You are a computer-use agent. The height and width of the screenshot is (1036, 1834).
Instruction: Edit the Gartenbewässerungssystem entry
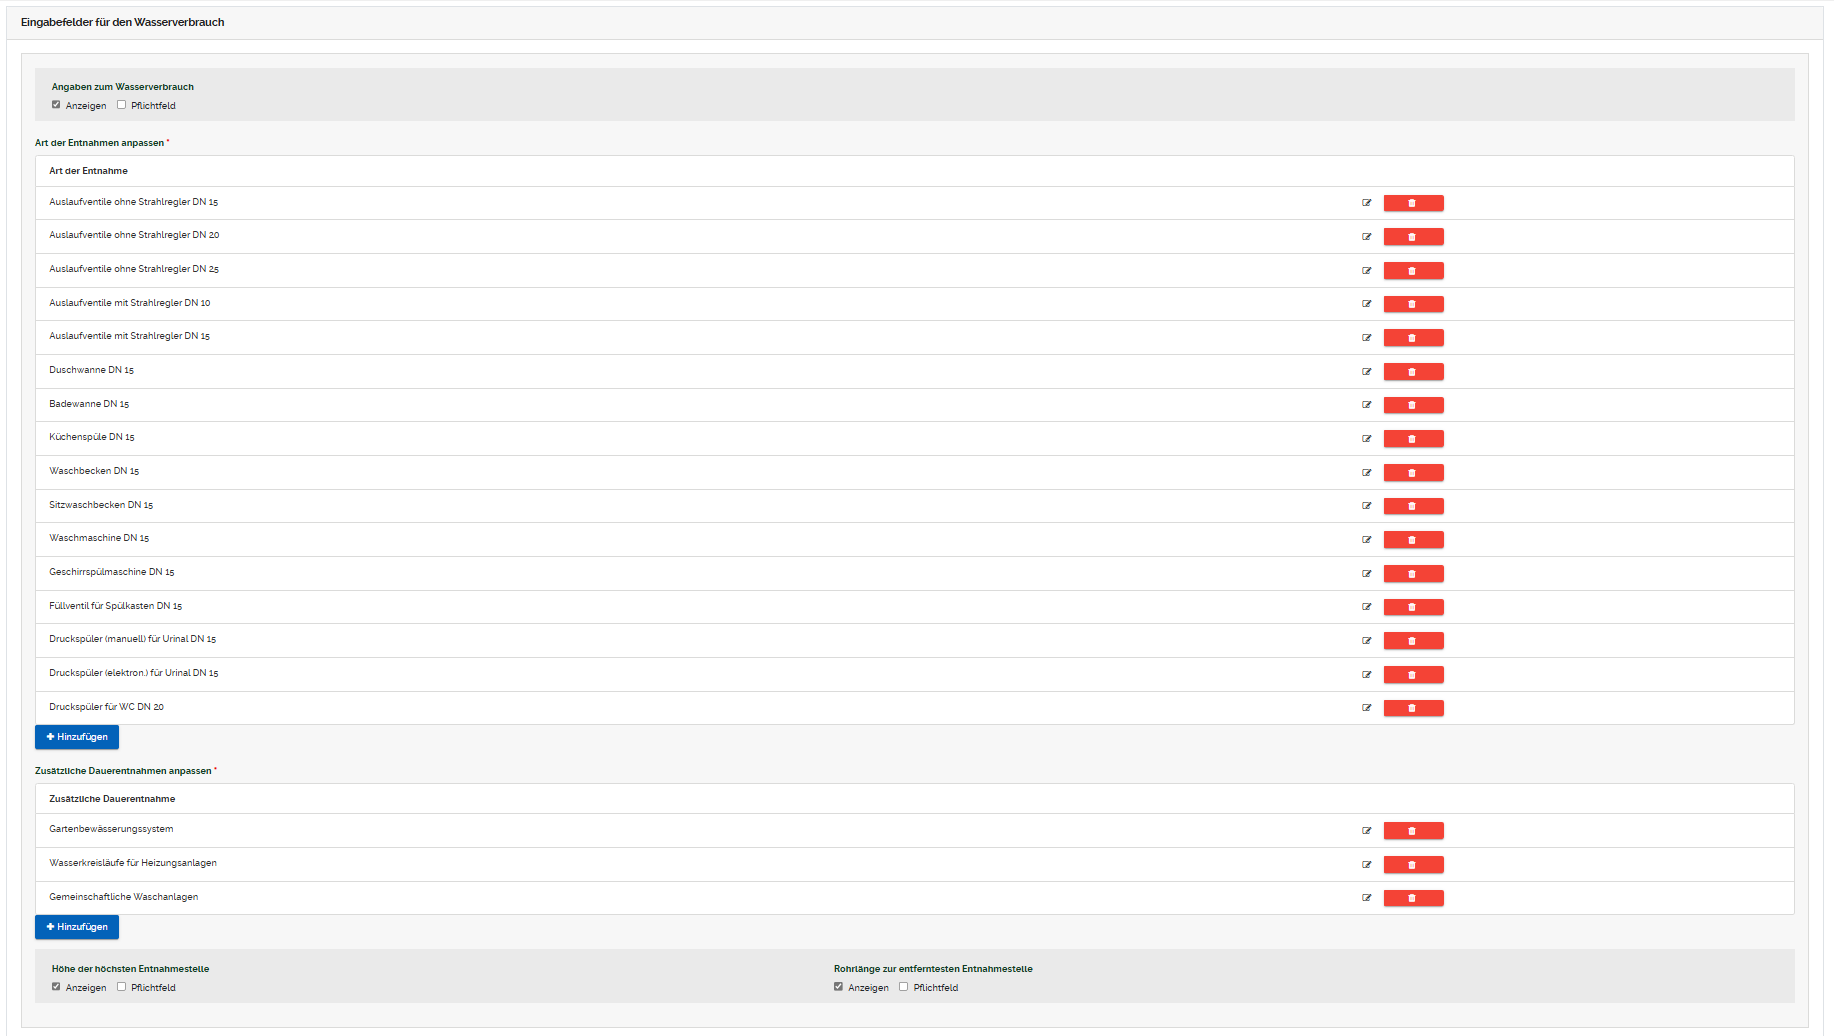pyautogui.click(x=1366, y=831)
